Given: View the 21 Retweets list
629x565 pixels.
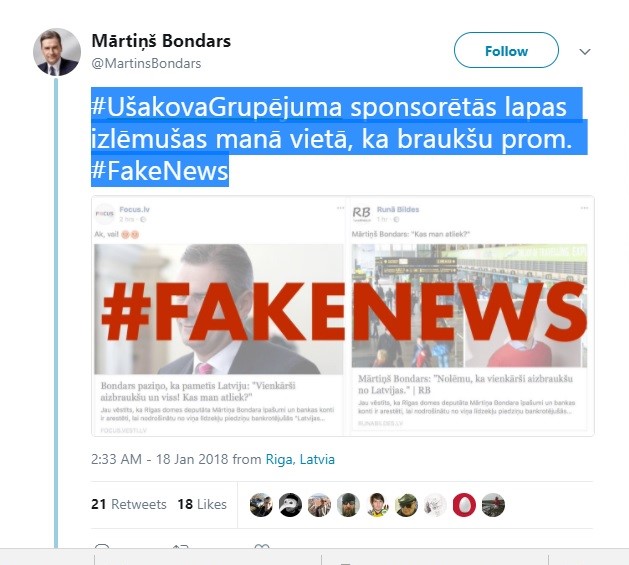Looking at the screenshot, I should [129, 504].
